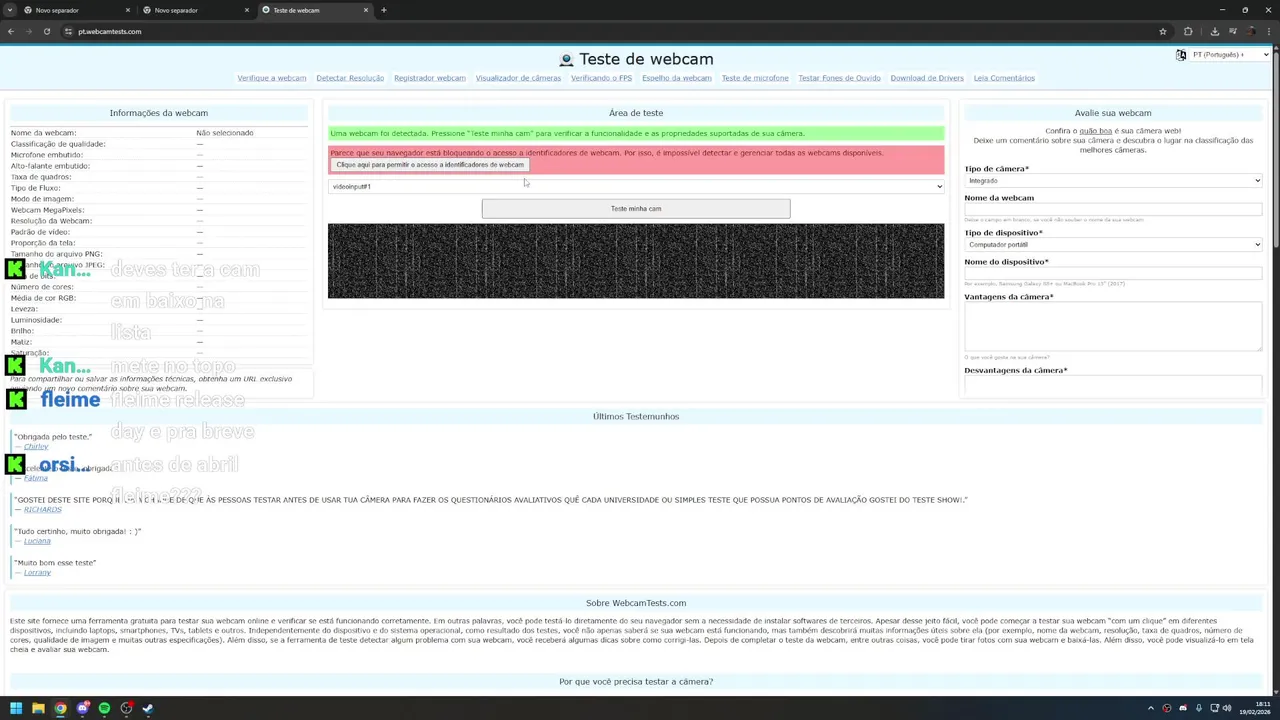Screen dimensions: 1280x720
Task: Open Testar Fones de Ouvido
Action: pos(839,78)
